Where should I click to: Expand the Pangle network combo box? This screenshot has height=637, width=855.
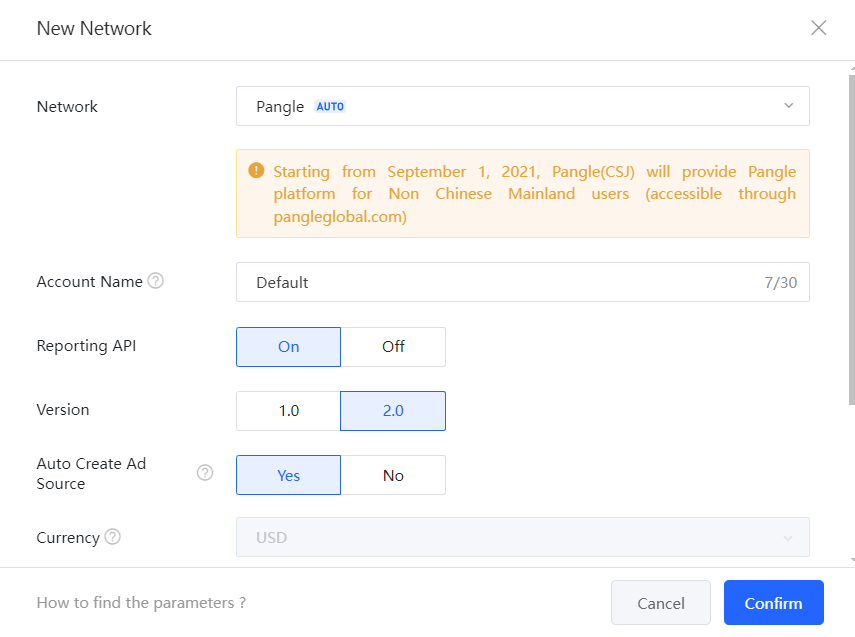pyautogui.click(x=522, y=106)
